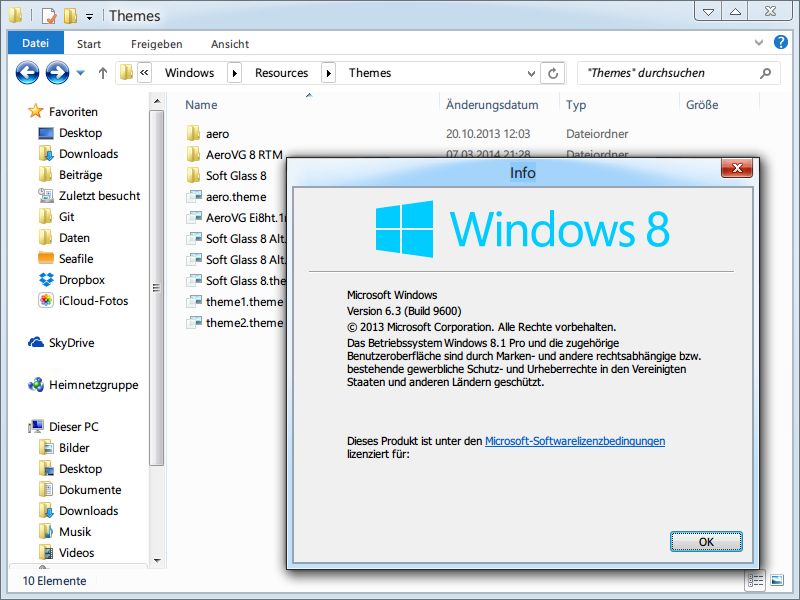
Task: Open Downloads under Favoriten
Action: (79, 154)
